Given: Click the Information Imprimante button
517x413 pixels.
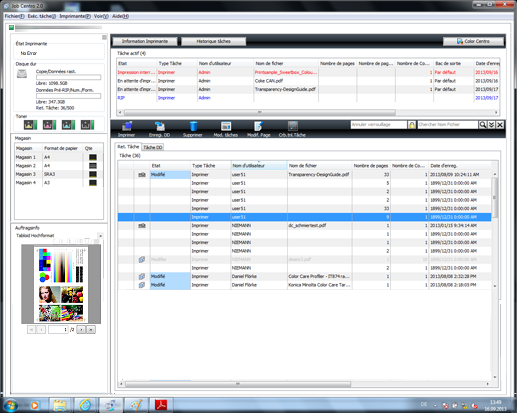Looking at the screenshot, I should [x=145, y=41].
